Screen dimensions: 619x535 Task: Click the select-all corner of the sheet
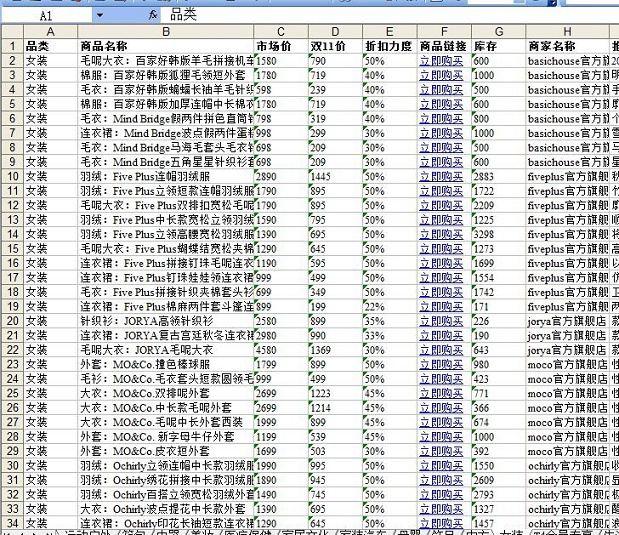coord(12,32)
